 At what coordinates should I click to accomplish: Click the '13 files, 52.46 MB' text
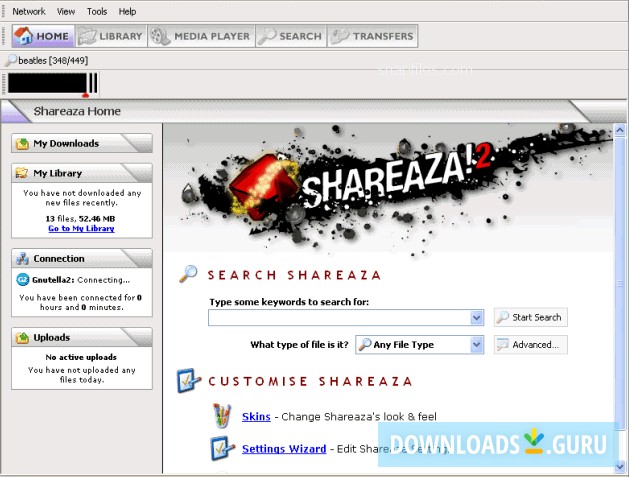[80, 219]
